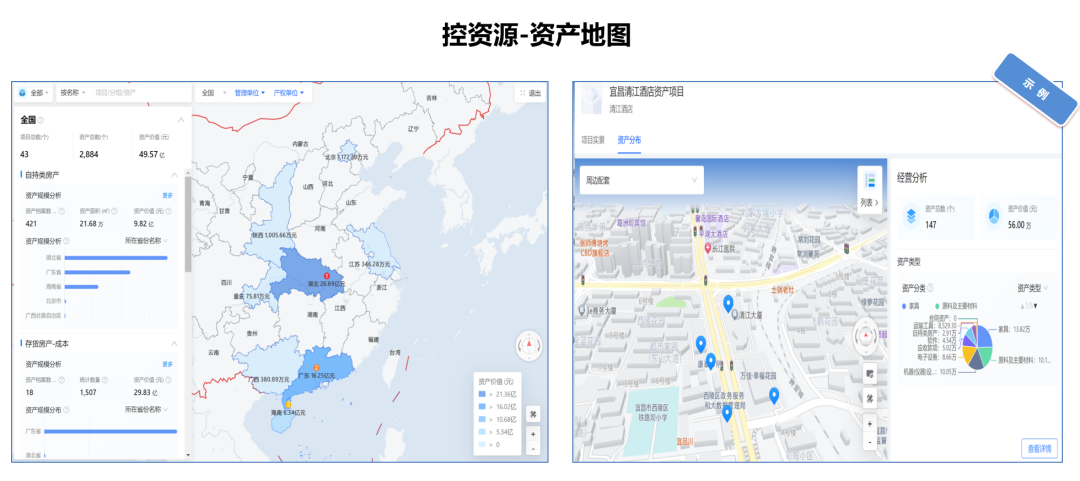Click the red Hubei marker on the map
This screenshot has width=1080, height=481.
tap(325, 275)
